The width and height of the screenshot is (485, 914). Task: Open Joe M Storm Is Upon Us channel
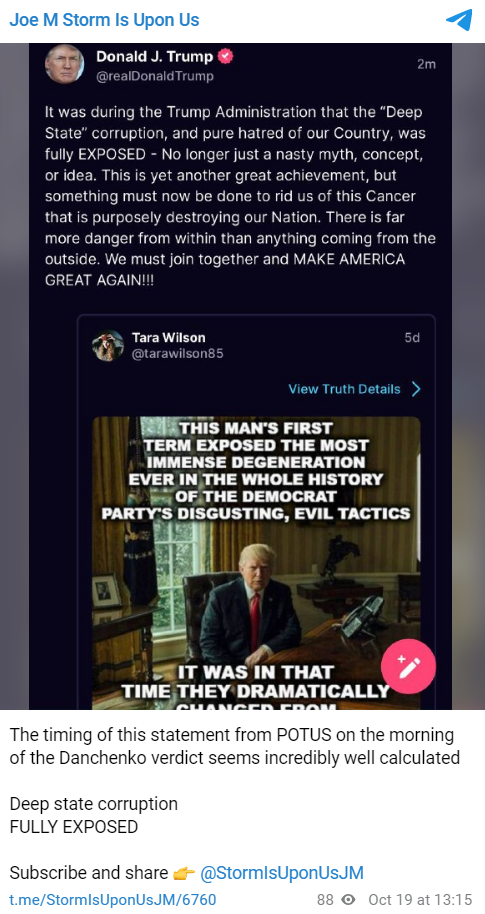[104, 20]
